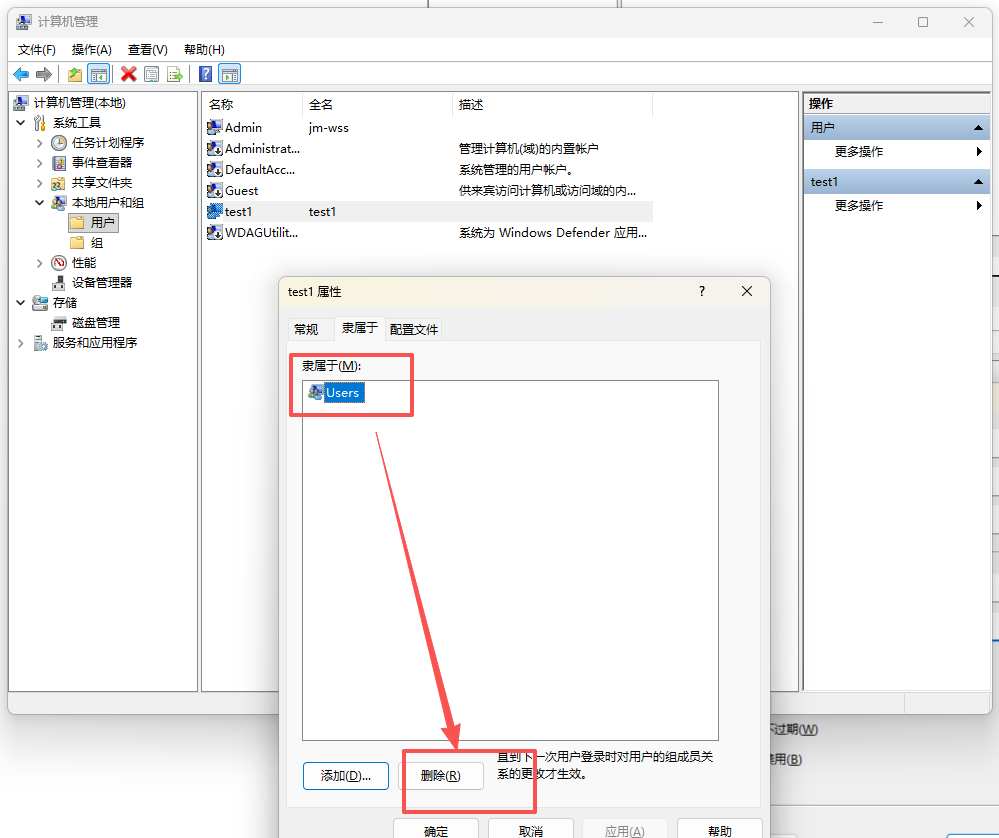Viewport: 999px width, 838px height.
Task: Select the 组 folder in tree
Action: pos(97,243)
